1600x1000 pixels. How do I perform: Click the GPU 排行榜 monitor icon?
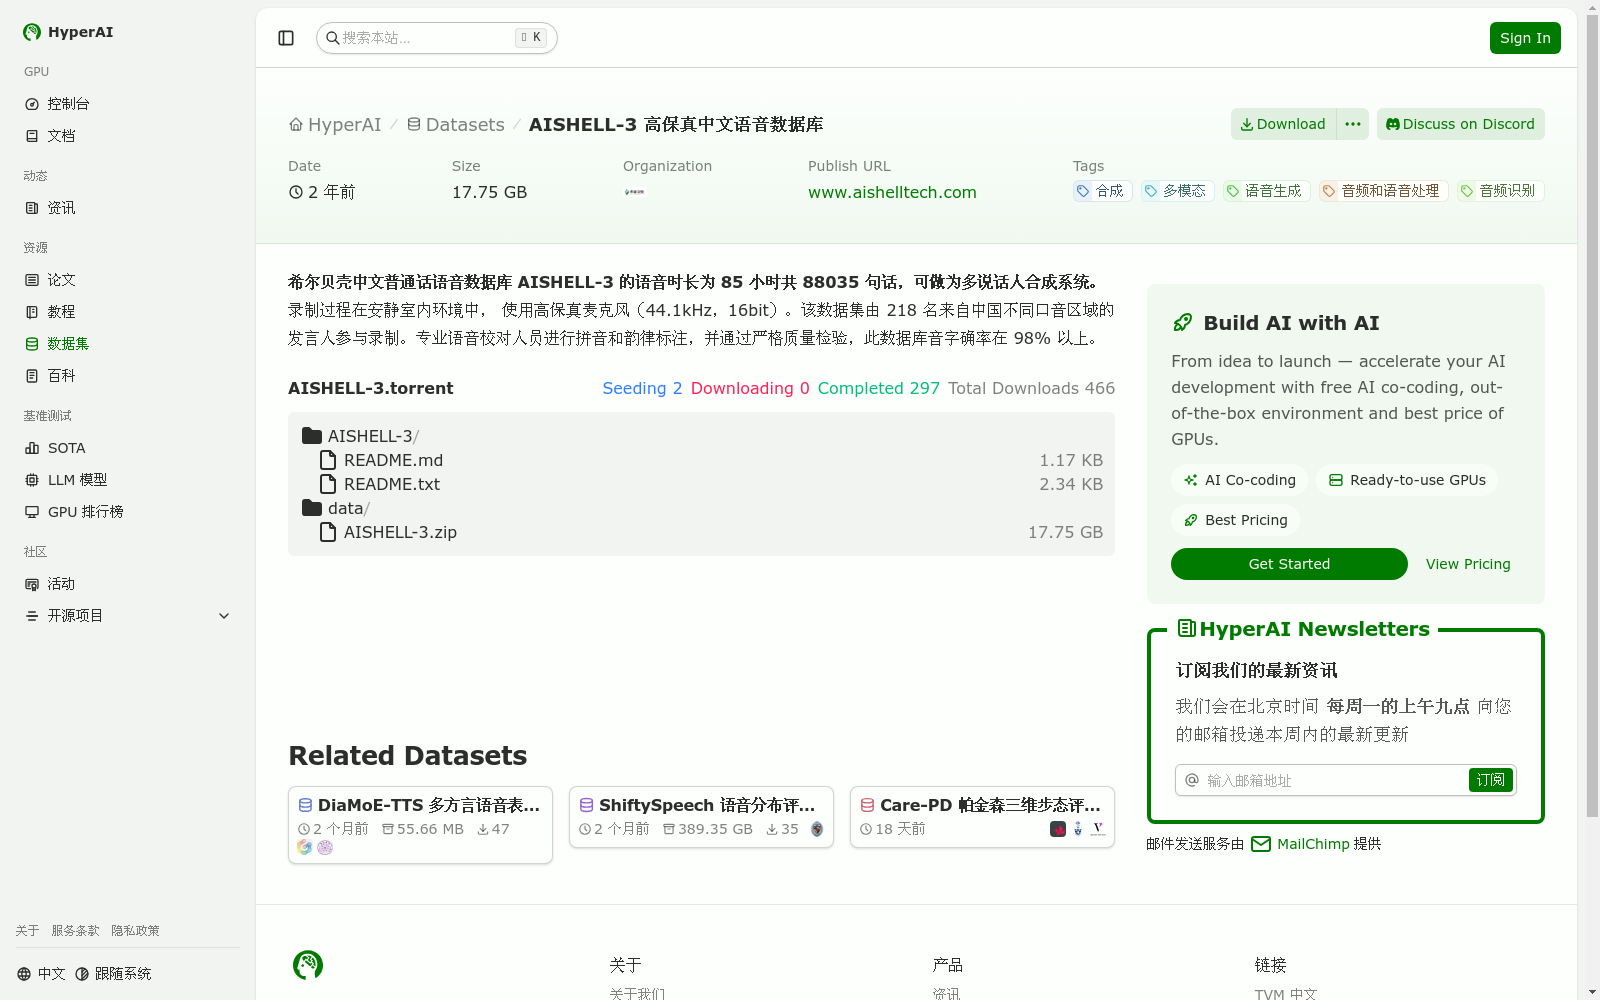[x=32, y=512]
